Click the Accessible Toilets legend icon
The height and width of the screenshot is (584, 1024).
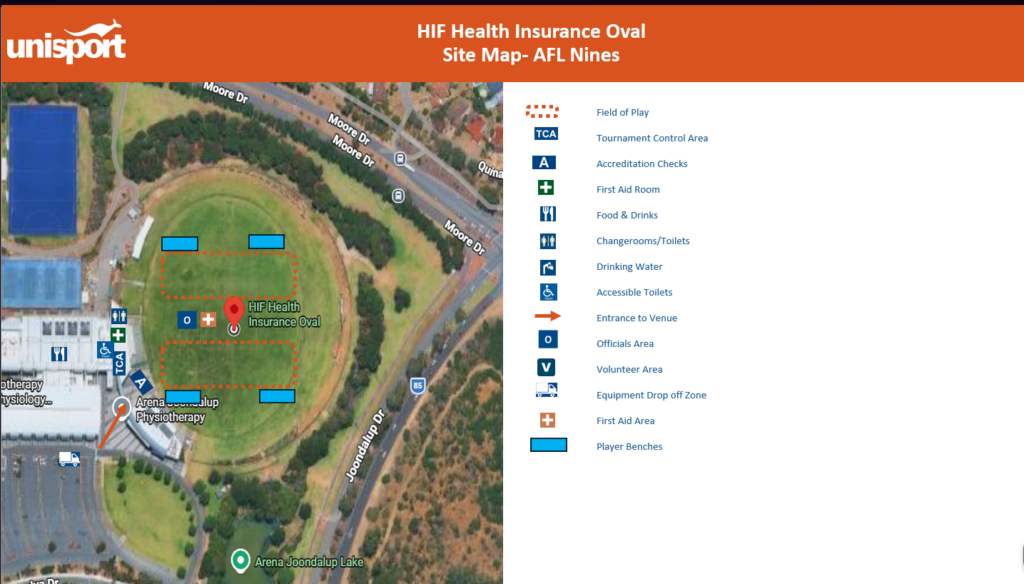(548, 292)
